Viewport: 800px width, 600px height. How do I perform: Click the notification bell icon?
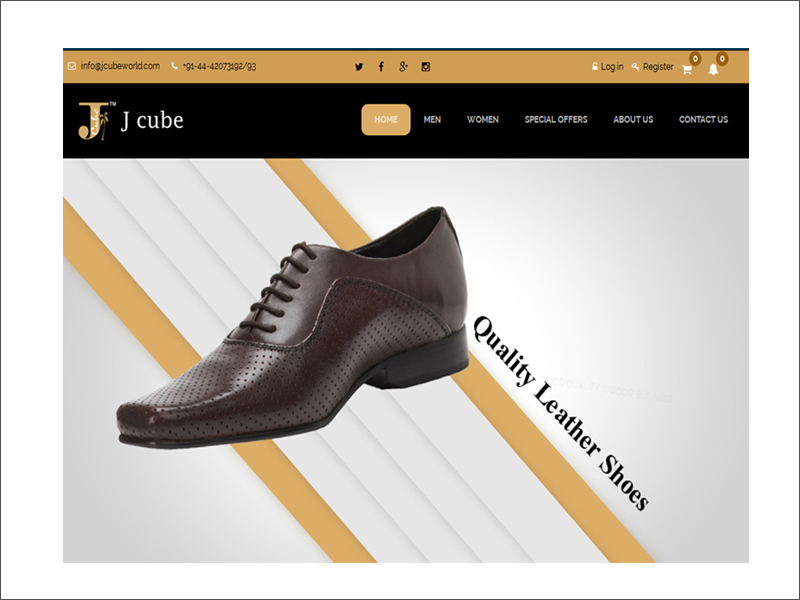[x=713, y=69]
